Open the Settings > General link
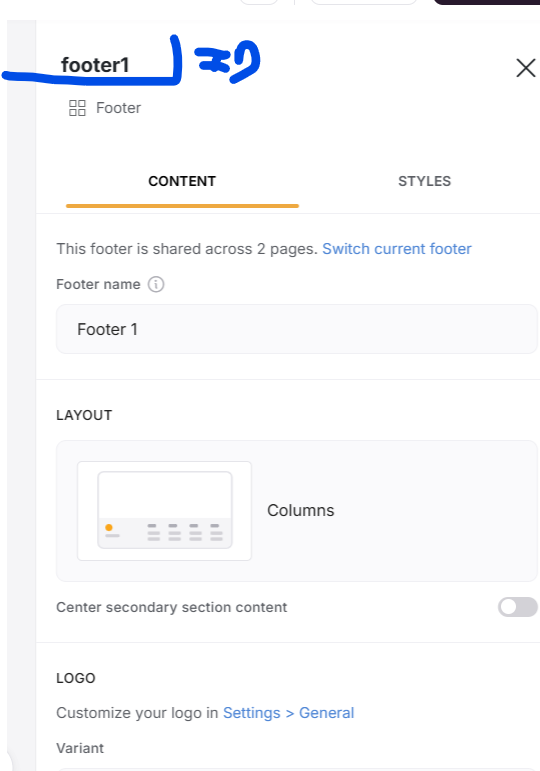This screenshot has width=540, height=771. pos(289,713)
